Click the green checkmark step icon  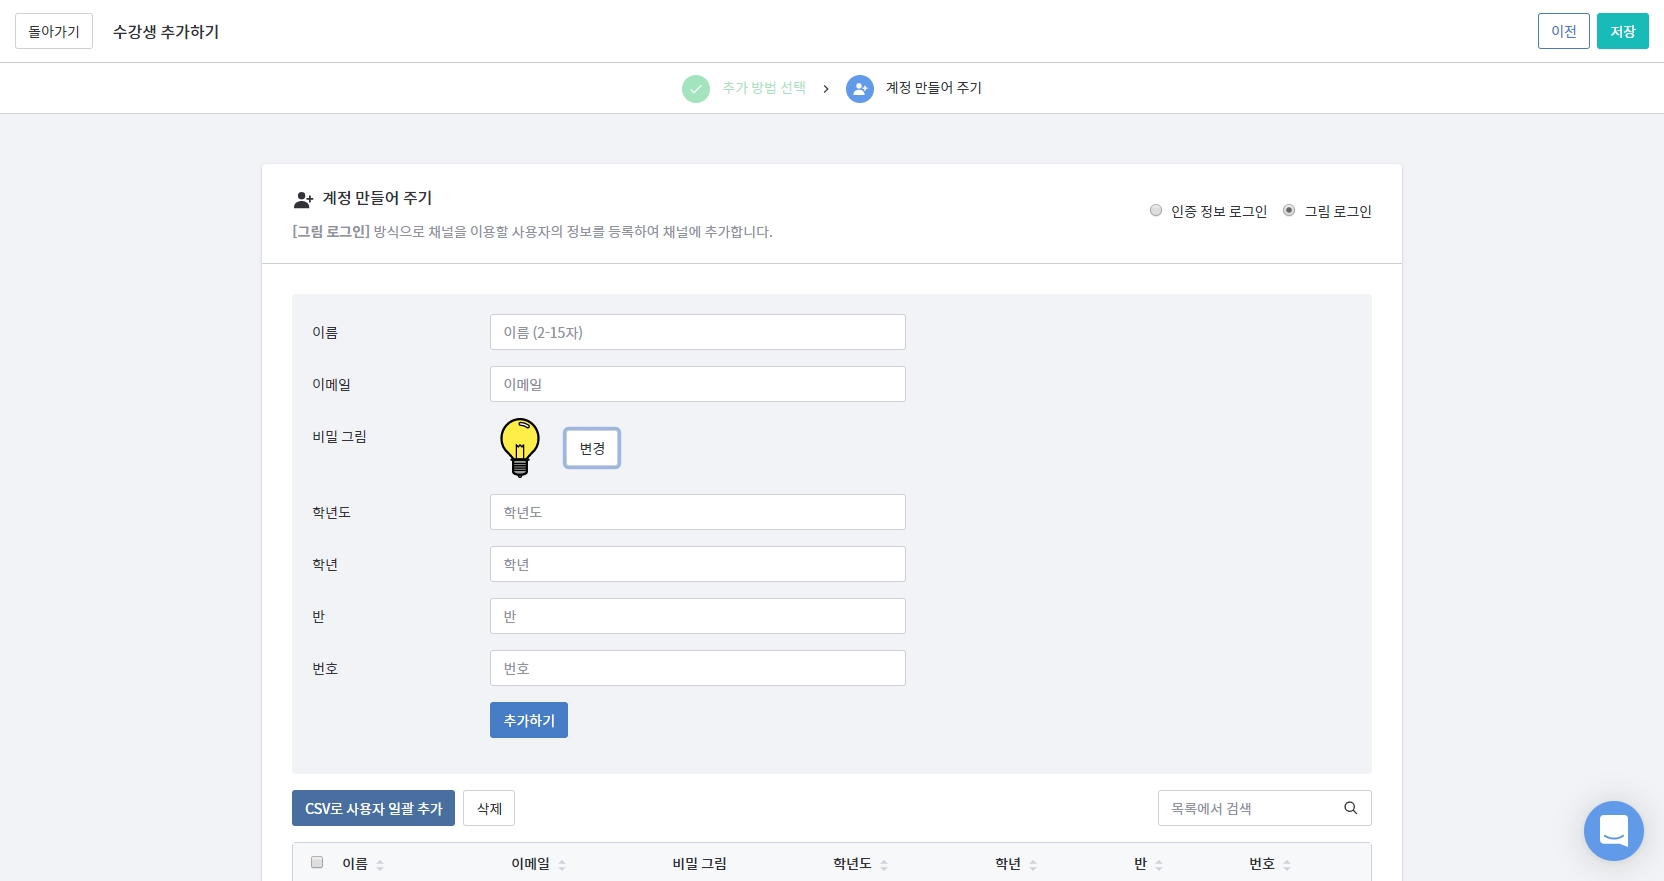(x=696, y=89)
